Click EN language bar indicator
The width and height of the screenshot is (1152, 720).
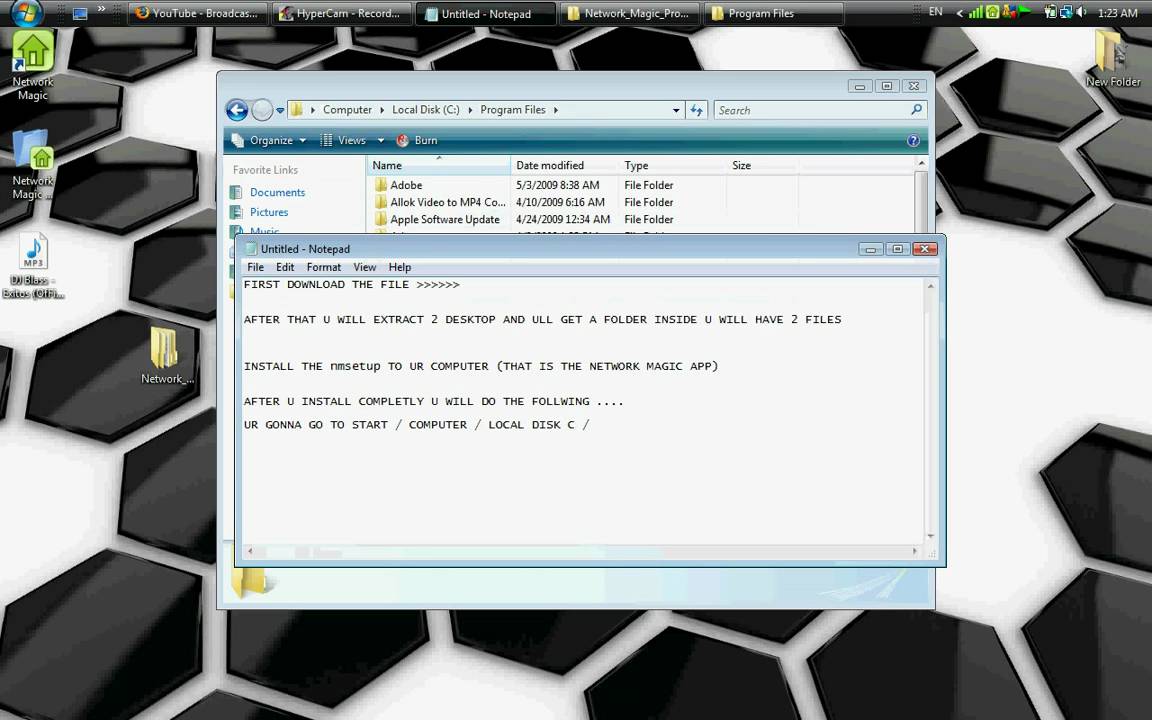tap(935, 12)
